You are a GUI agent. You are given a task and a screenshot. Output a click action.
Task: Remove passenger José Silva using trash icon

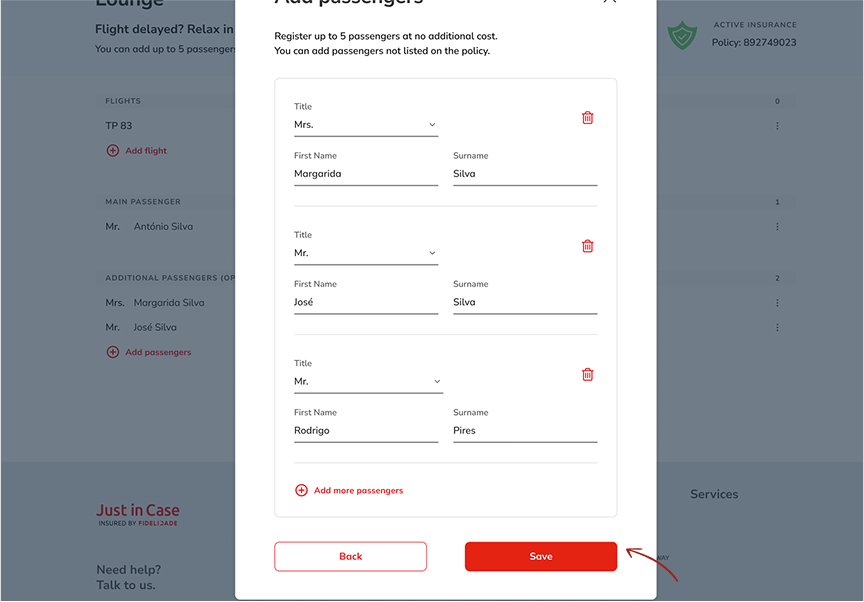(587, 246)
